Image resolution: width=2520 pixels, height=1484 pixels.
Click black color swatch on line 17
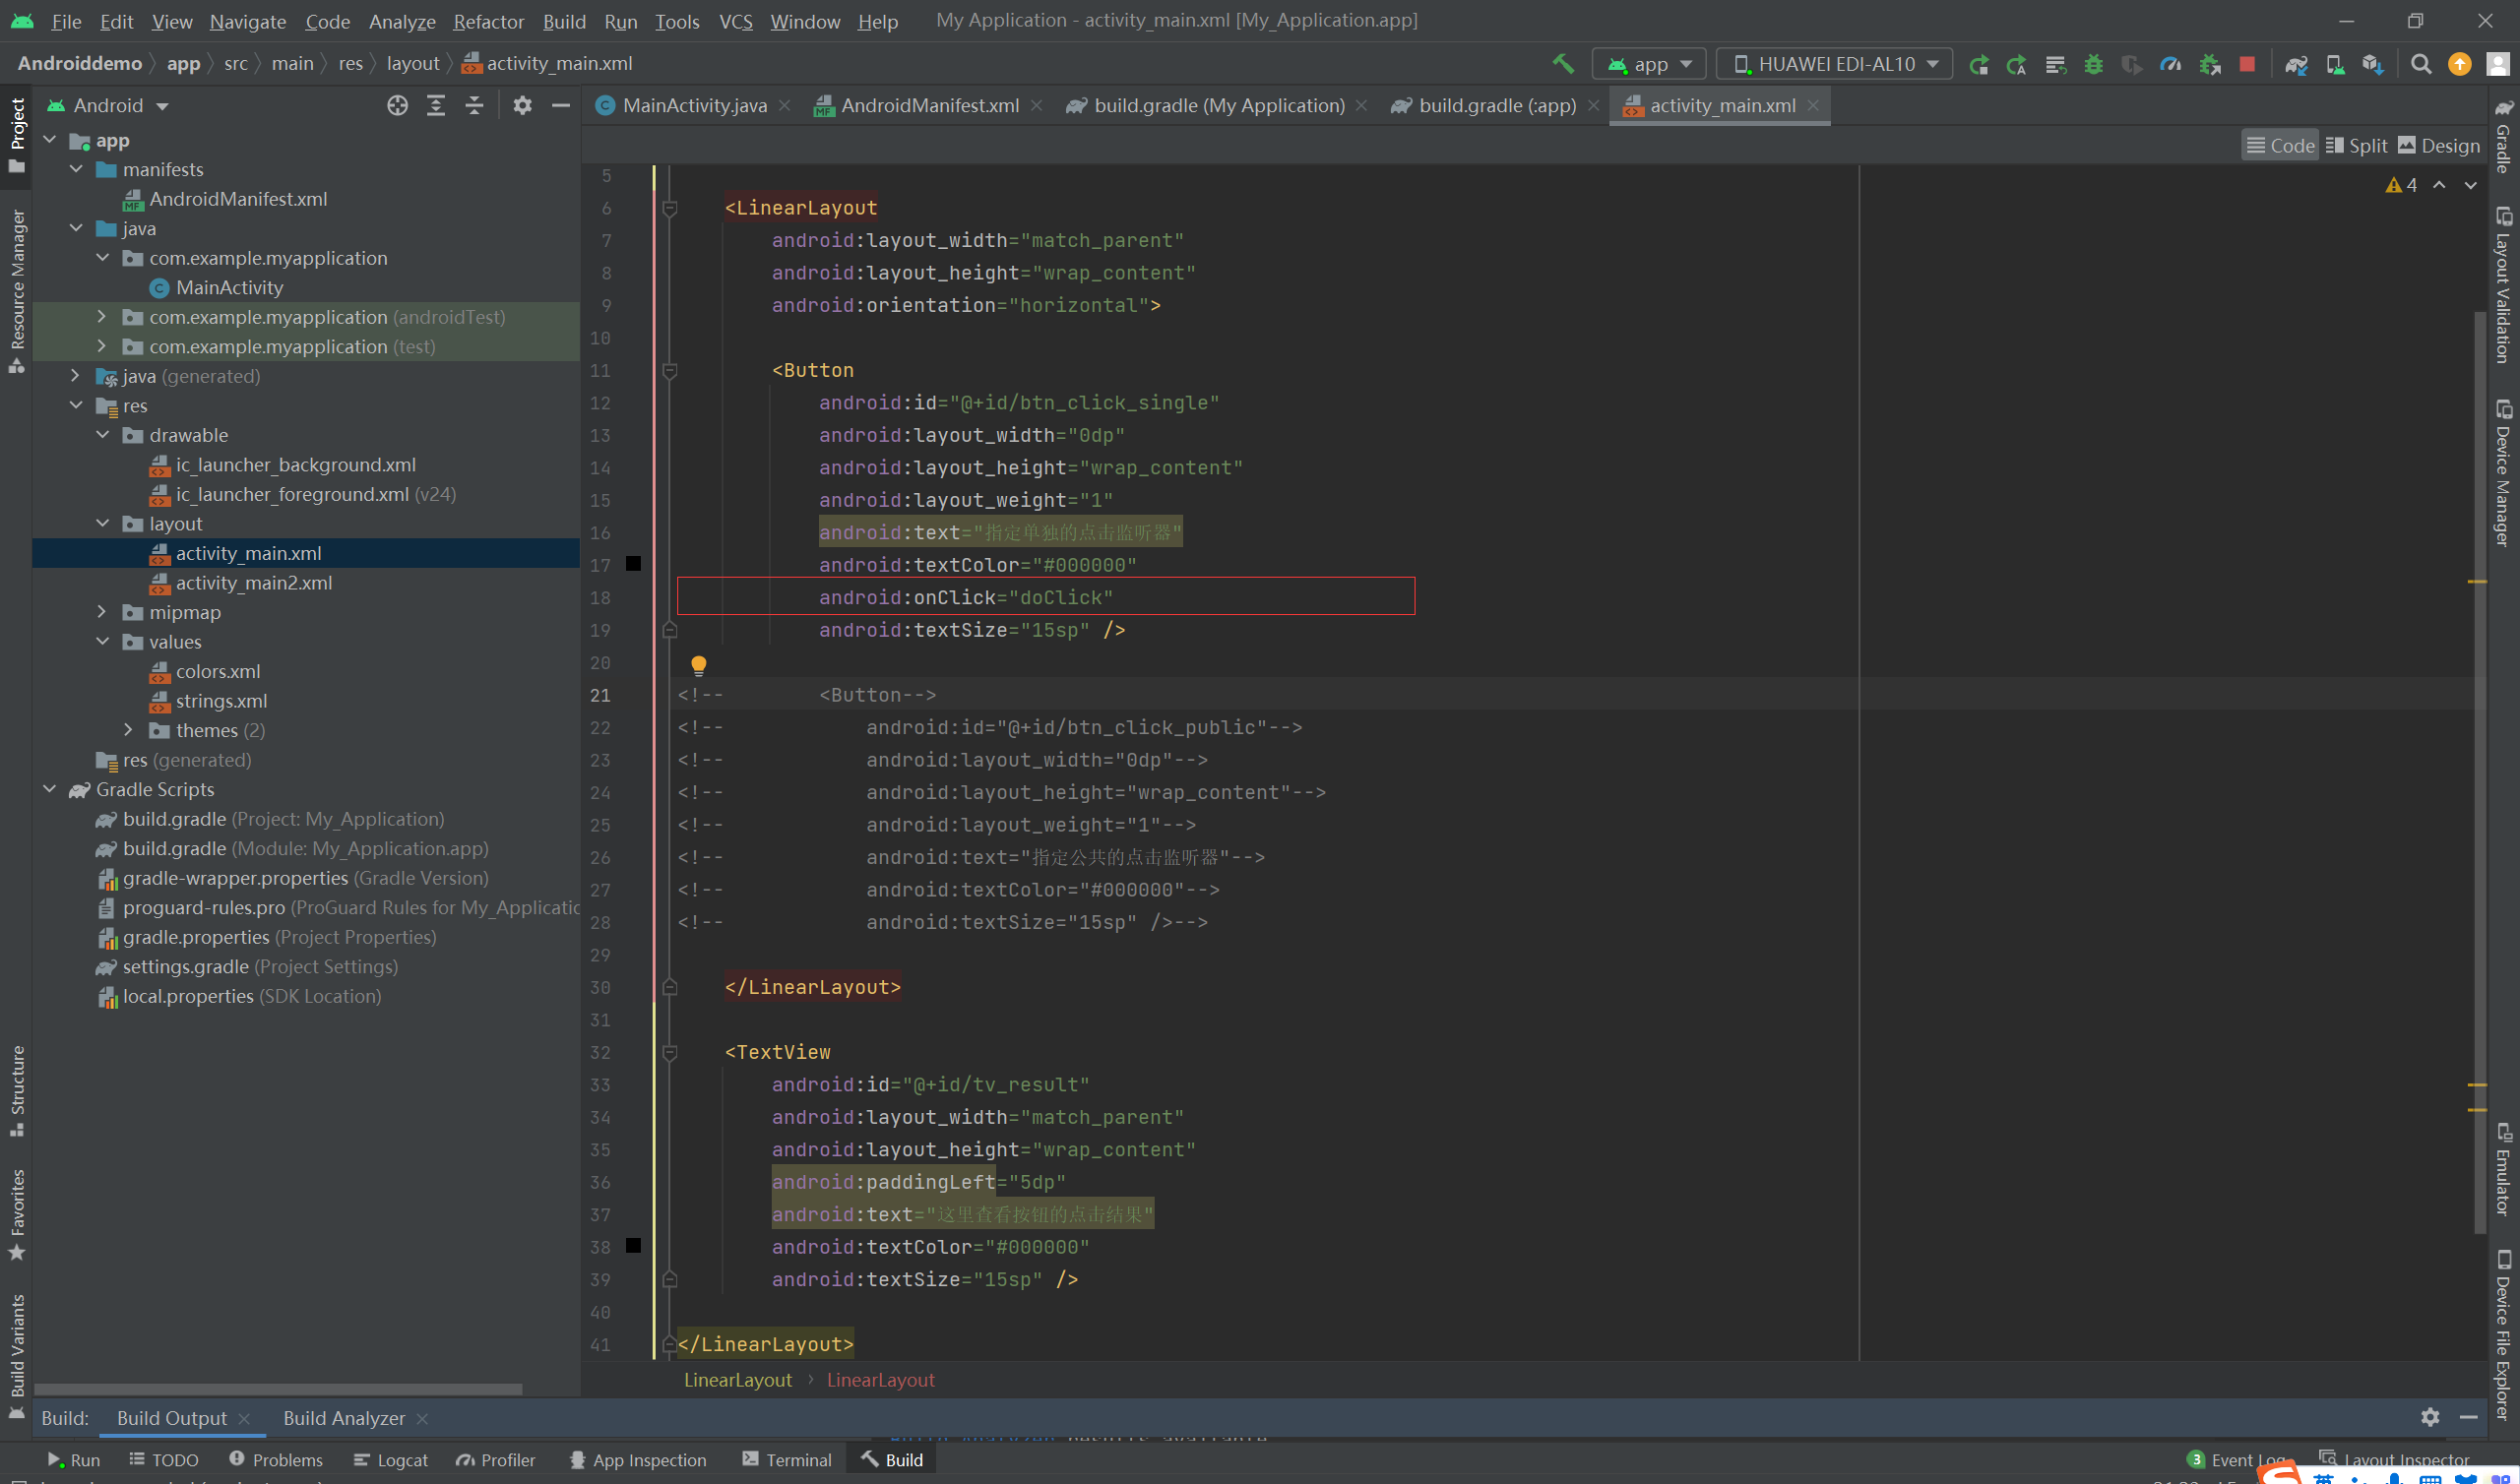[x=633, y=564]
